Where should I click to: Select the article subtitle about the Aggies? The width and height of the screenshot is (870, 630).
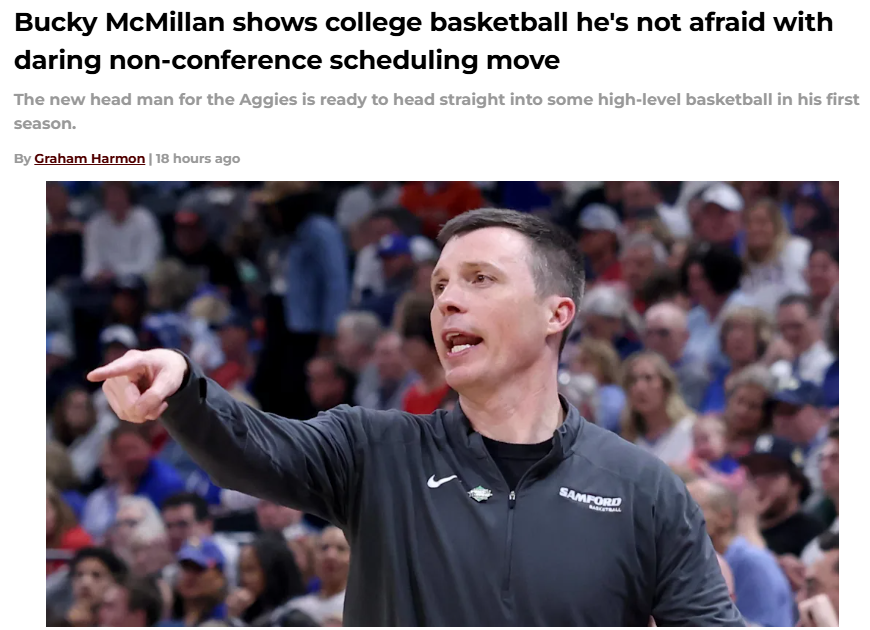436,111
